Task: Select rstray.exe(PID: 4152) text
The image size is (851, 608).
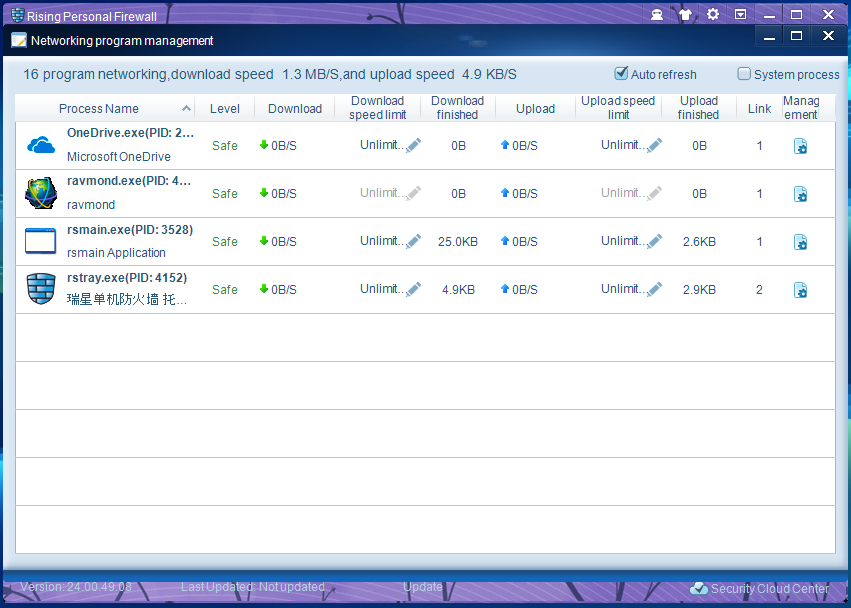Action: click(x=127, y=277)
